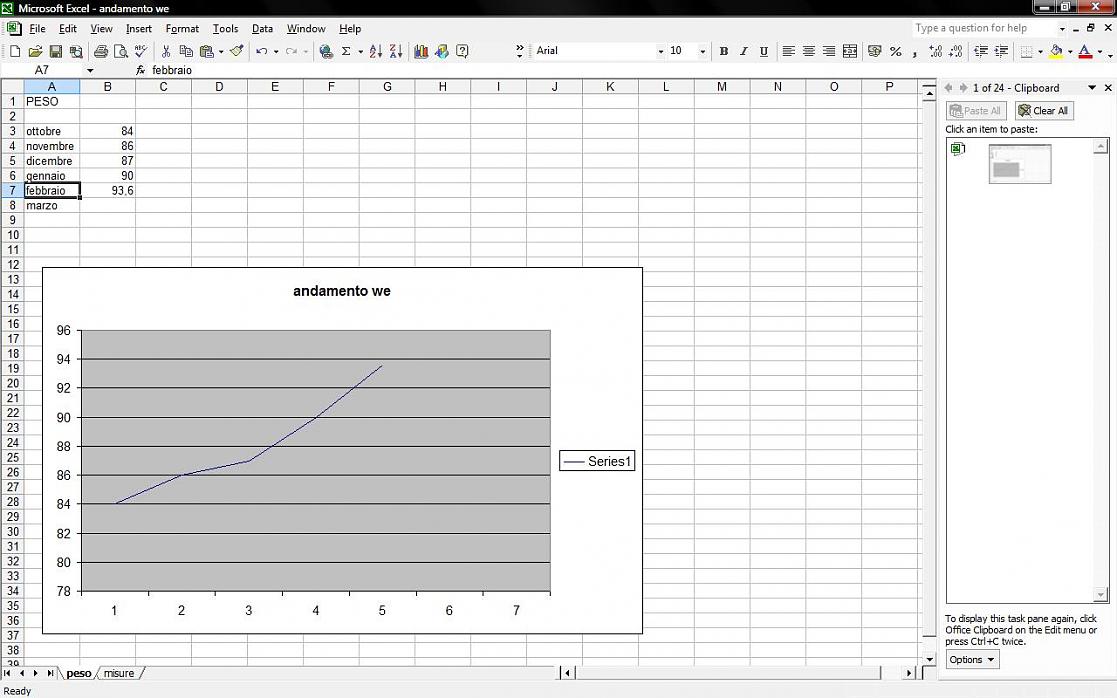Select the Format Painter brush
Screen dimensions: 1117x698
[237, 51]
